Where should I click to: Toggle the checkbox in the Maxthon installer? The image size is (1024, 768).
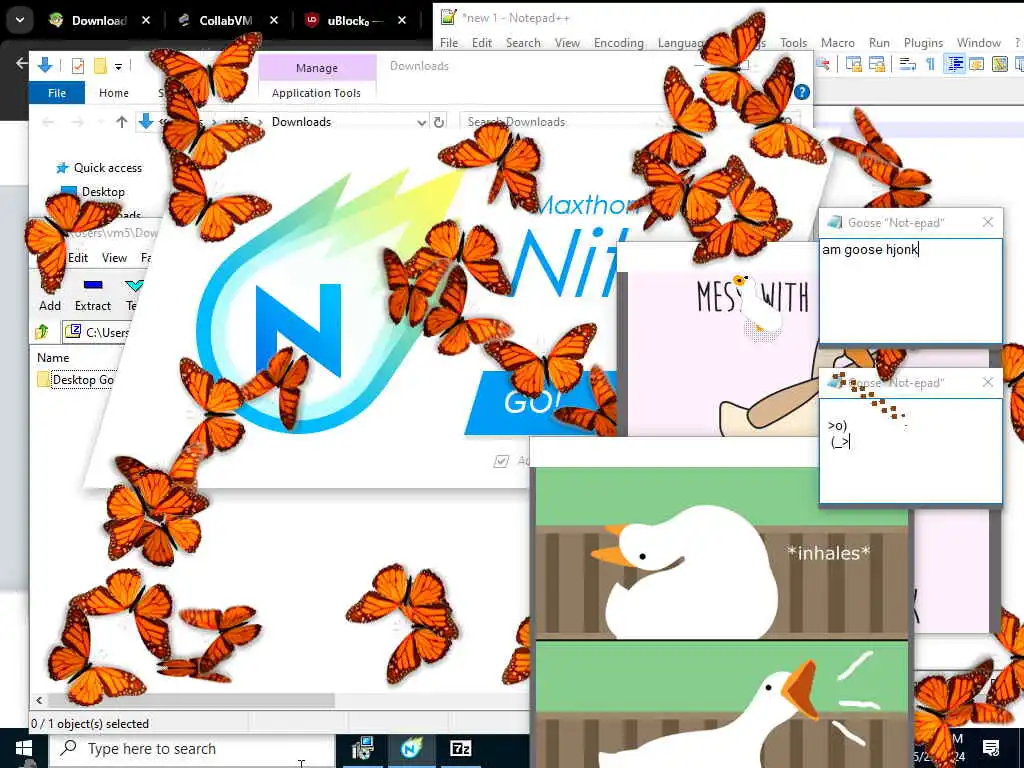(x=501, y=462)
